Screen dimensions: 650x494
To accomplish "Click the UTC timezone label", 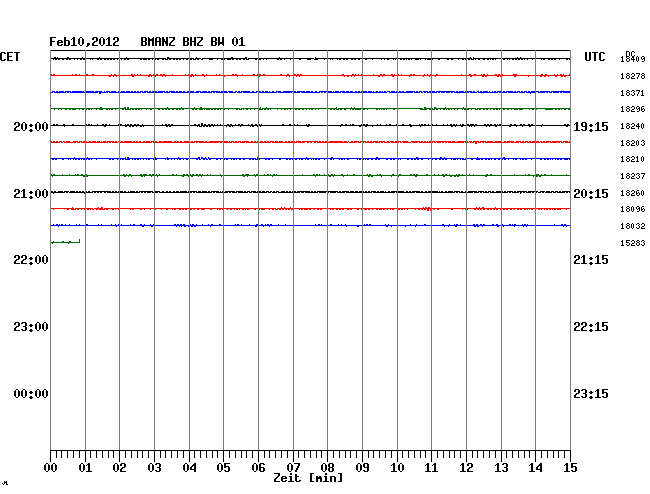I will pos(594,57).
